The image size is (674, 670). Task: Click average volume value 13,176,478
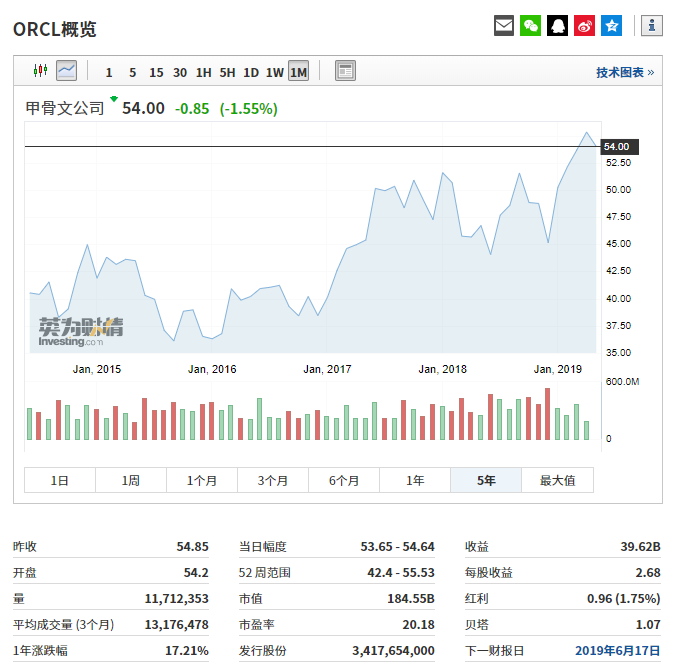177,624
